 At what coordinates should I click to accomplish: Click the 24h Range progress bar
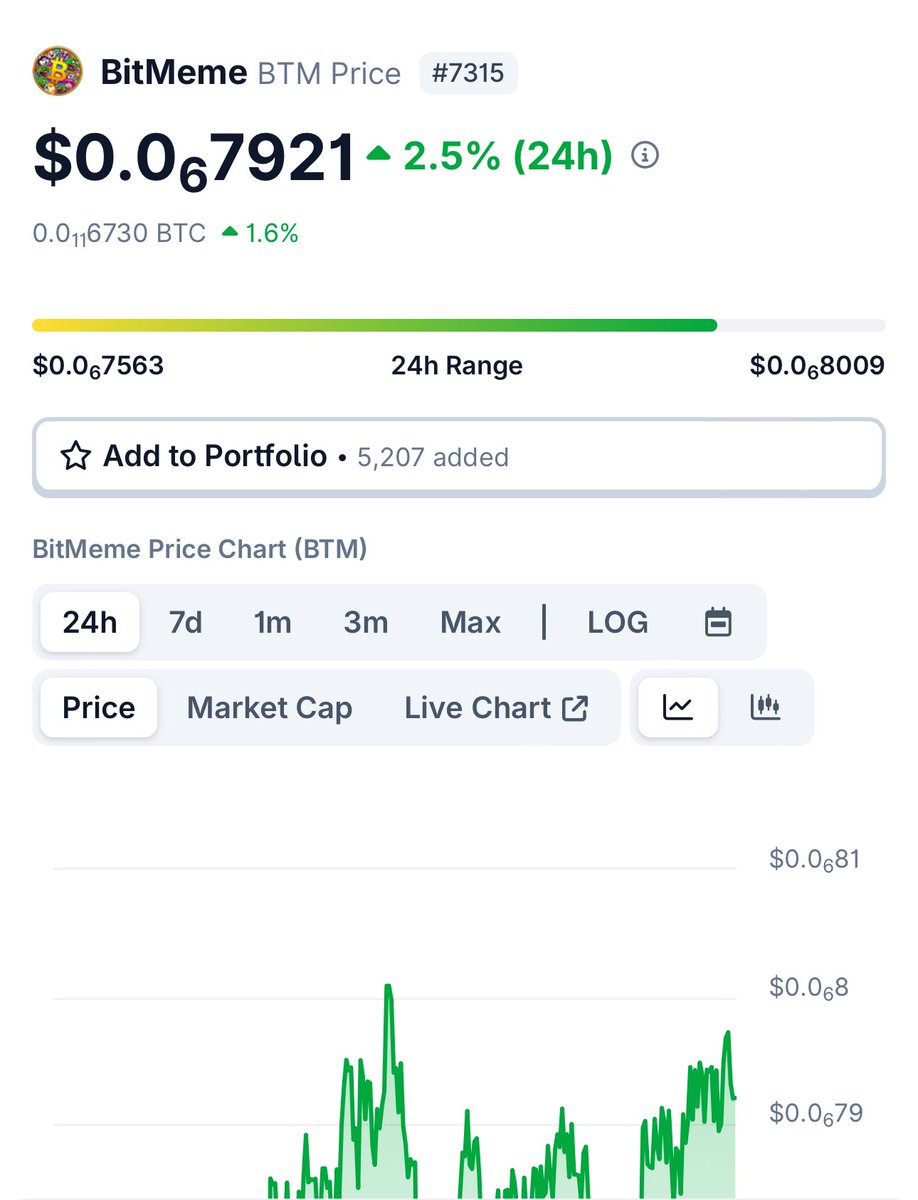[x=459, y=325]
